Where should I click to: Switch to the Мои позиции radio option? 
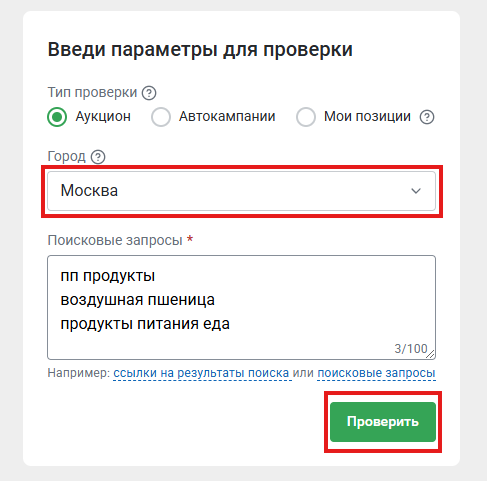click(x=306, y=117)
